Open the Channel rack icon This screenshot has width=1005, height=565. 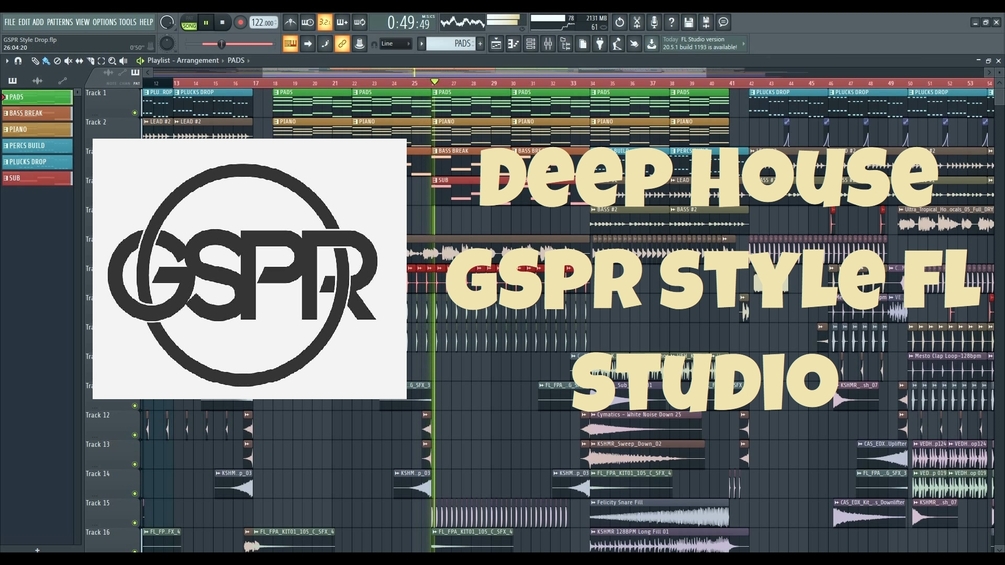click(x=531, y=44)
